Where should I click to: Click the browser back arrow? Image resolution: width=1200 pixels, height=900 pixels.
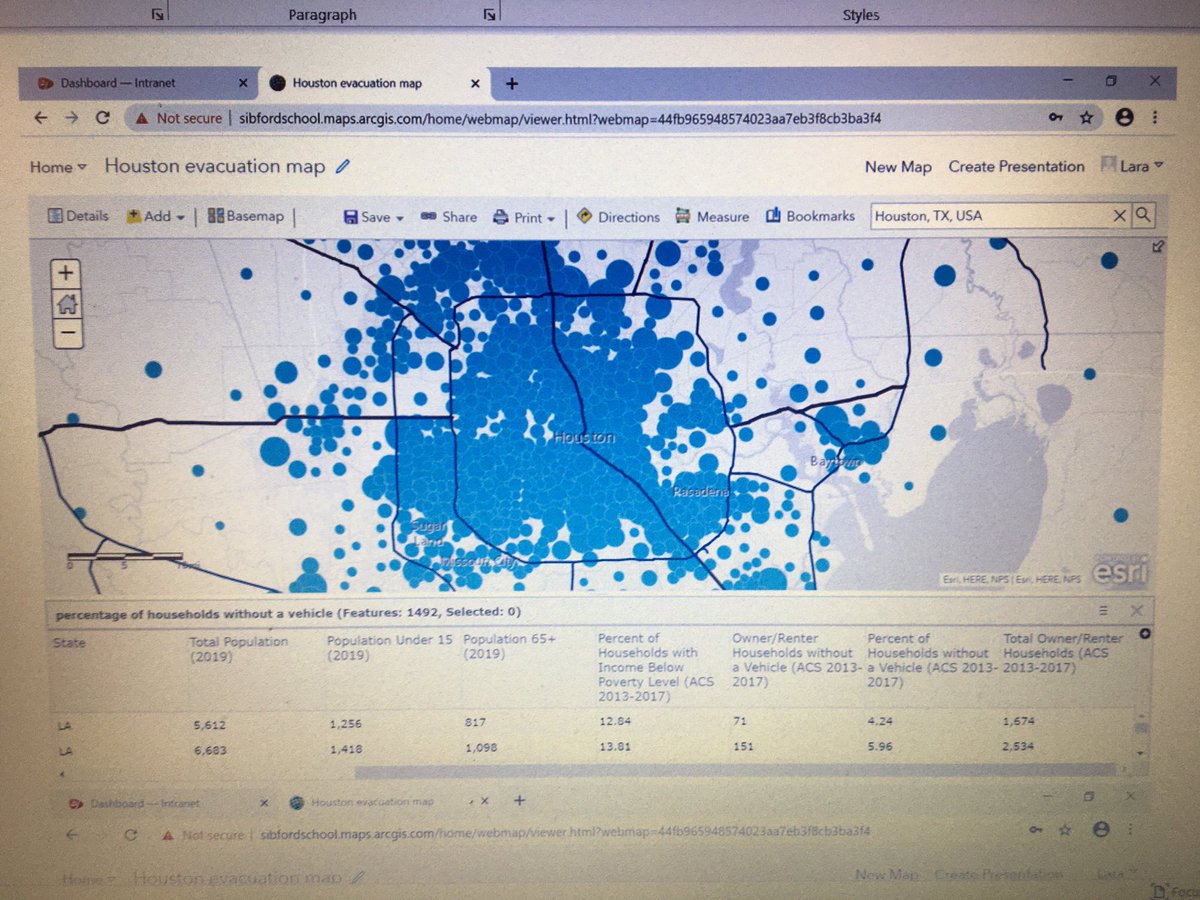(x=41, y=118)
